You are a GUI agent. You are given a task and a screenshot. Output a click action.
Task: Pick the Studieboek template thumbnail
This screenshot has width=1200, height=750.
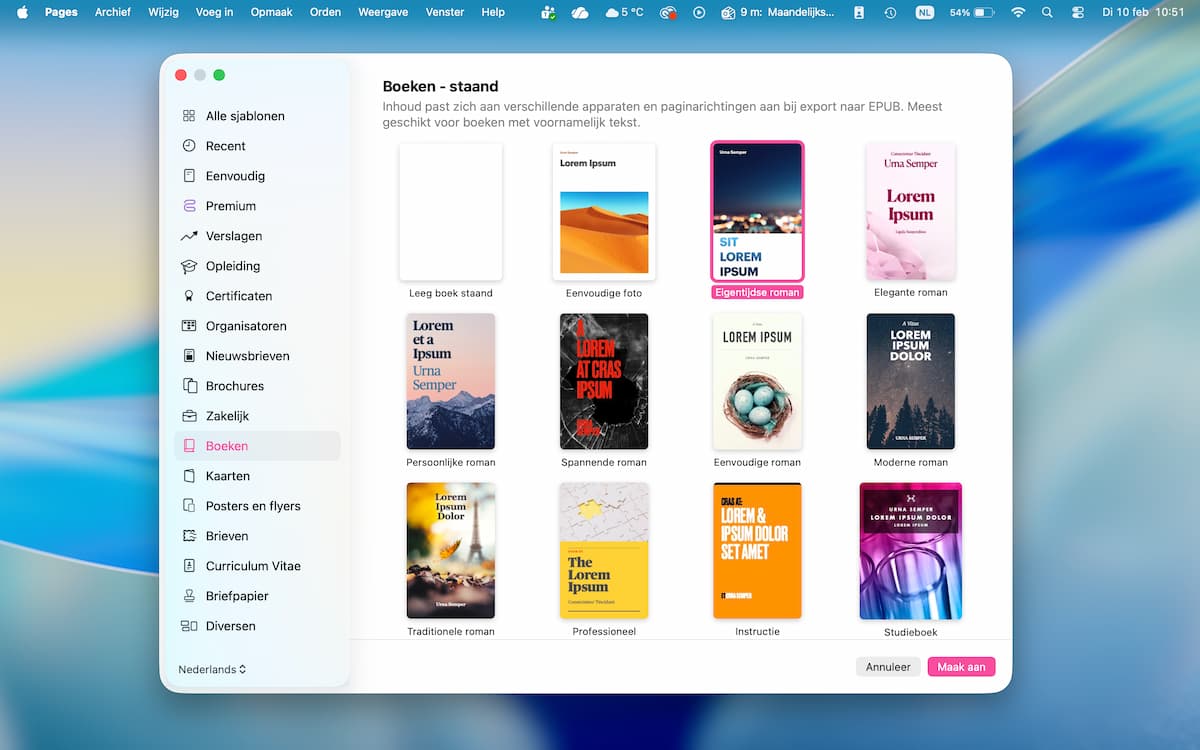[910, 551]
